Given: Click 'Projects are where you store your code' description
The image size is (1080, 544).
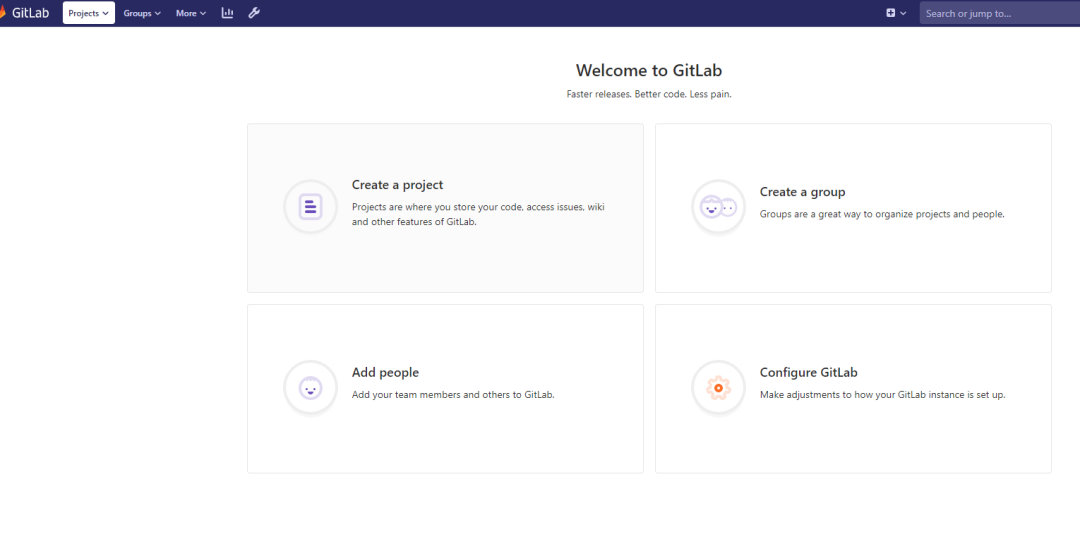Looking at the screenshot, I should click(478, 214).
